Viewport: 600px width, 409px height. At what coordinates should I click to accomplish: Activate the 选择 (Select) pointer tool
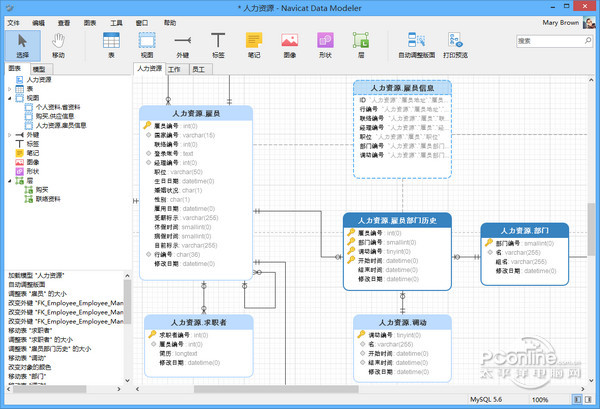click(23, 46)
